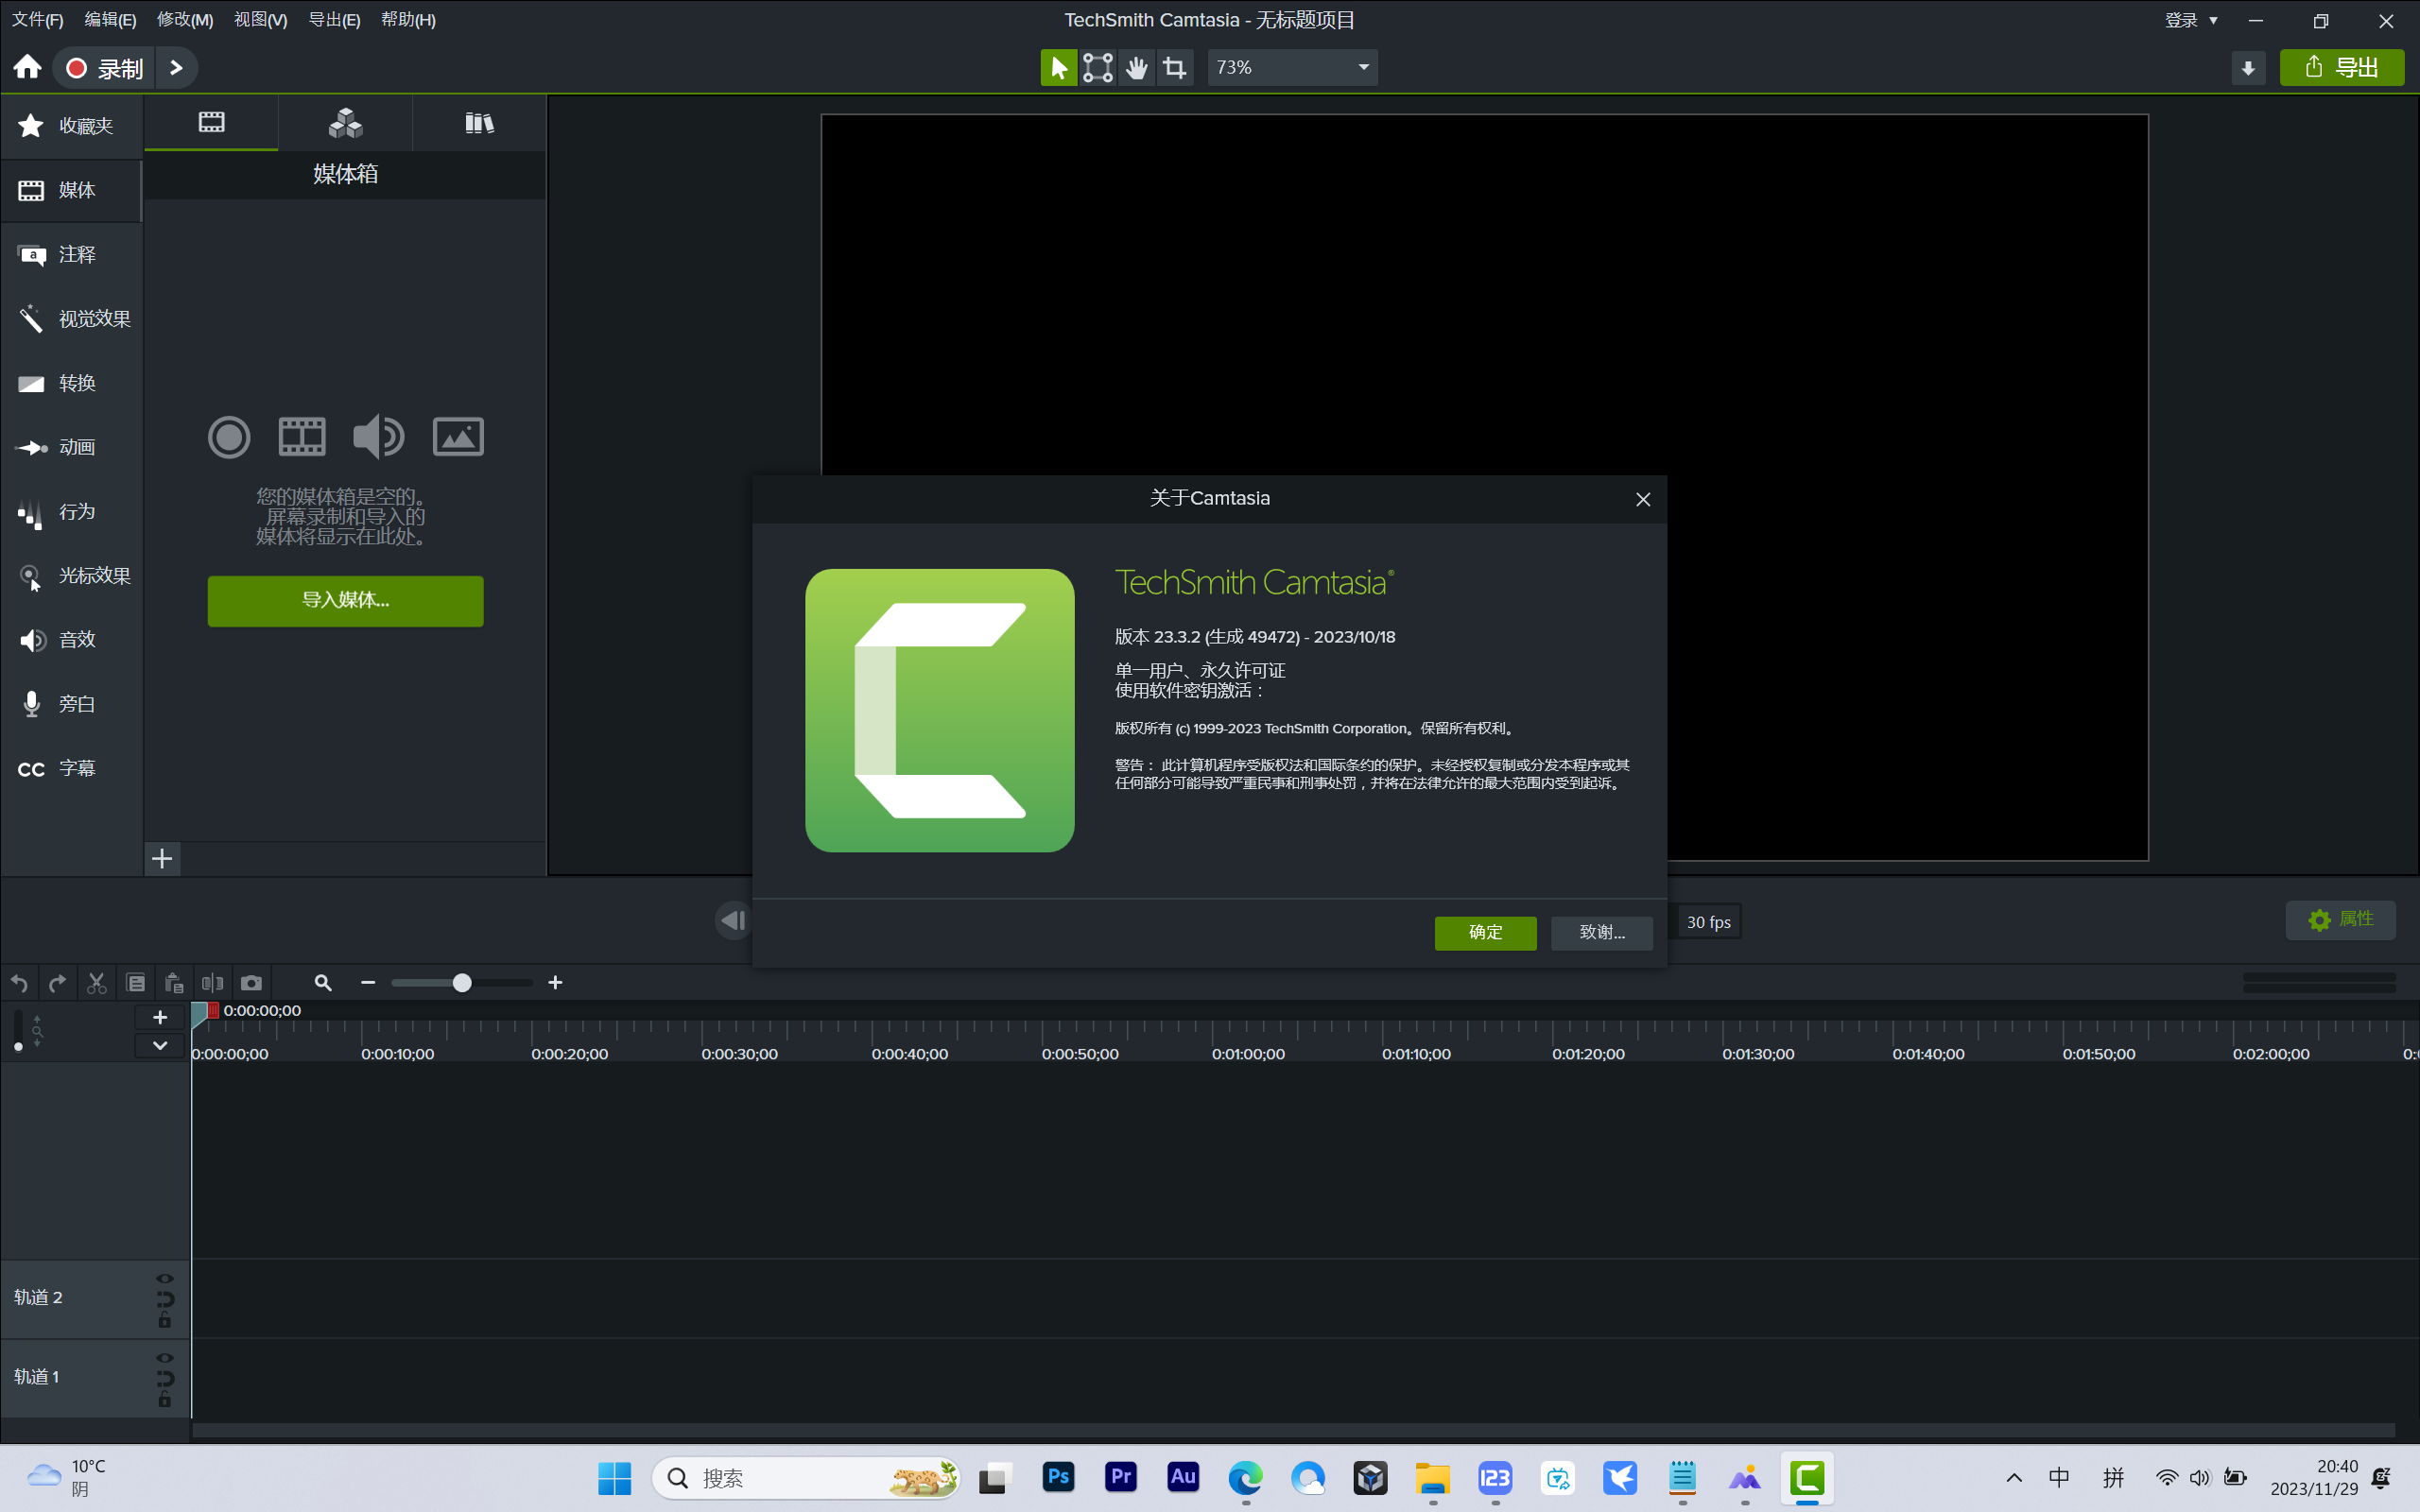The height and width of the screenshot is (1512, 2420).
Task: Click the timeline zoom slider handle
Action: [462, 983]
